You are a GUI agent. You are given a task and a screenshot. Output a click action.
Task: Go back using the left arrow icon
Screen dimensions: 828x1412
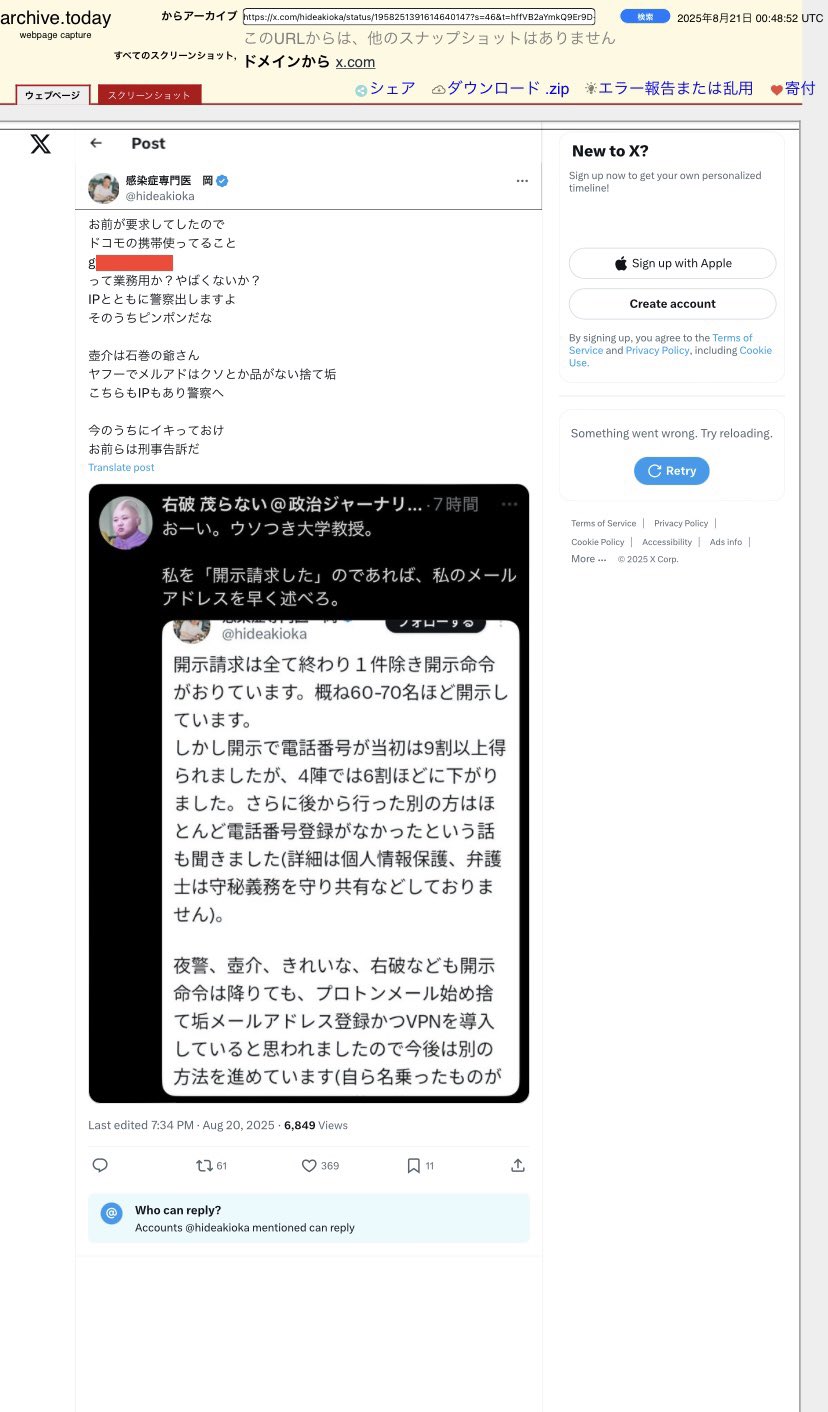pos(96,143)
